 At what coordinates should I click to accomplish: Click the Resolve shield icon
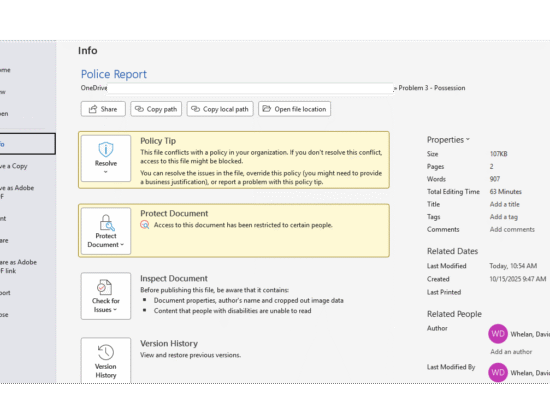pyautogui.click(x=106, y=149)
